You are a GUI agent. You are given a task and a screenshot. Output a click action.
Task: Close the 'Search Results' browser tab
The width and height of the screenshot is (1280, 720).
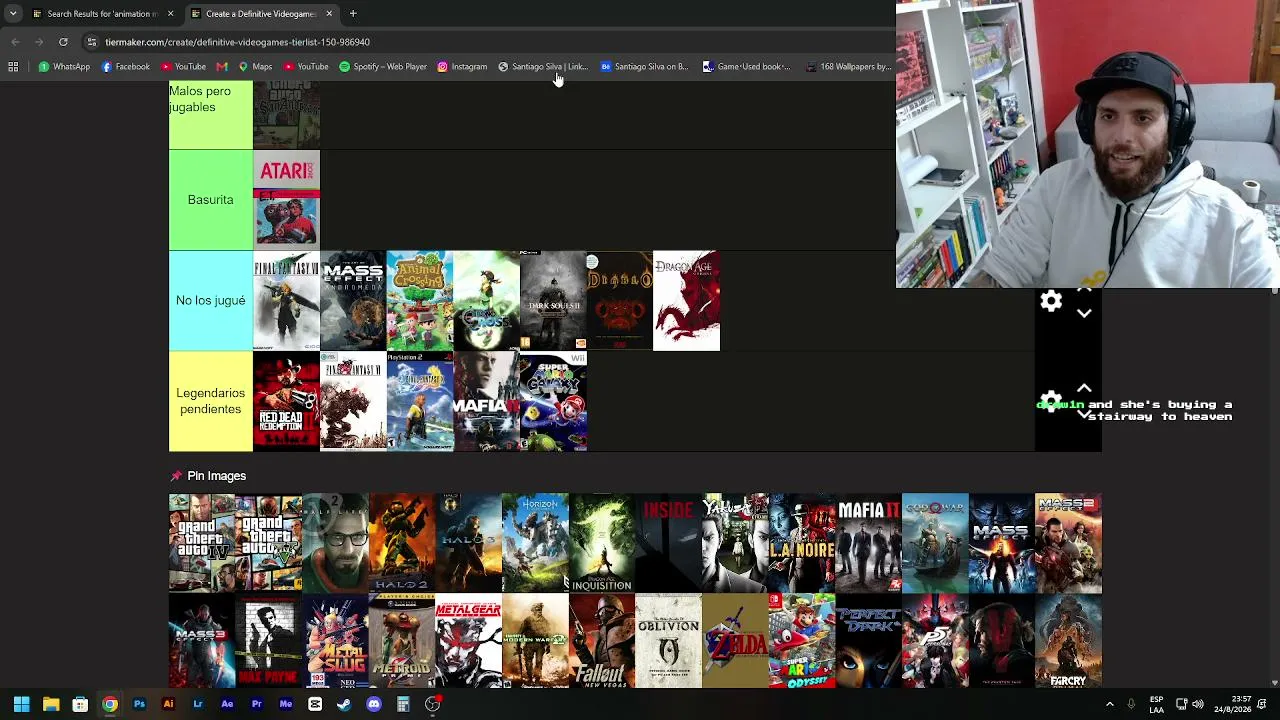[x=170, y=14]
